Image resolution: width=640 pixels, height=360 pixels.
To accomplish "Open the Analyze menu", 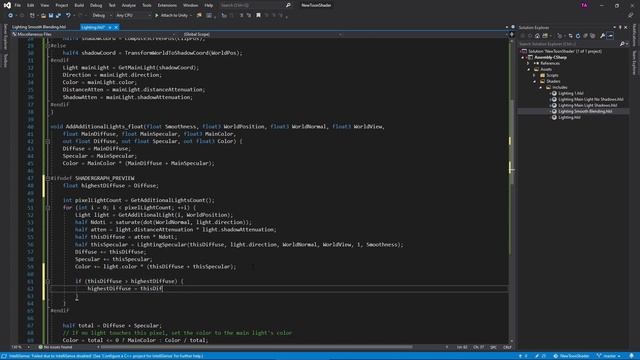I will 129,5.
